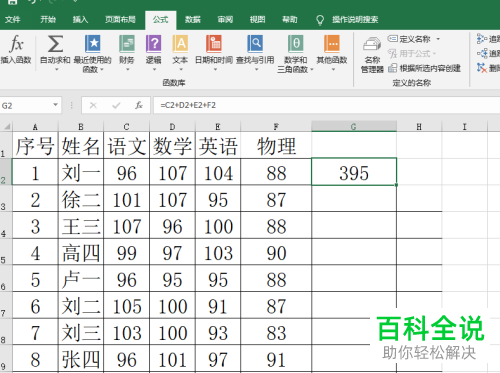The image size is (500, 373).
Task: Select column G header
Action: tap(354, 126)
